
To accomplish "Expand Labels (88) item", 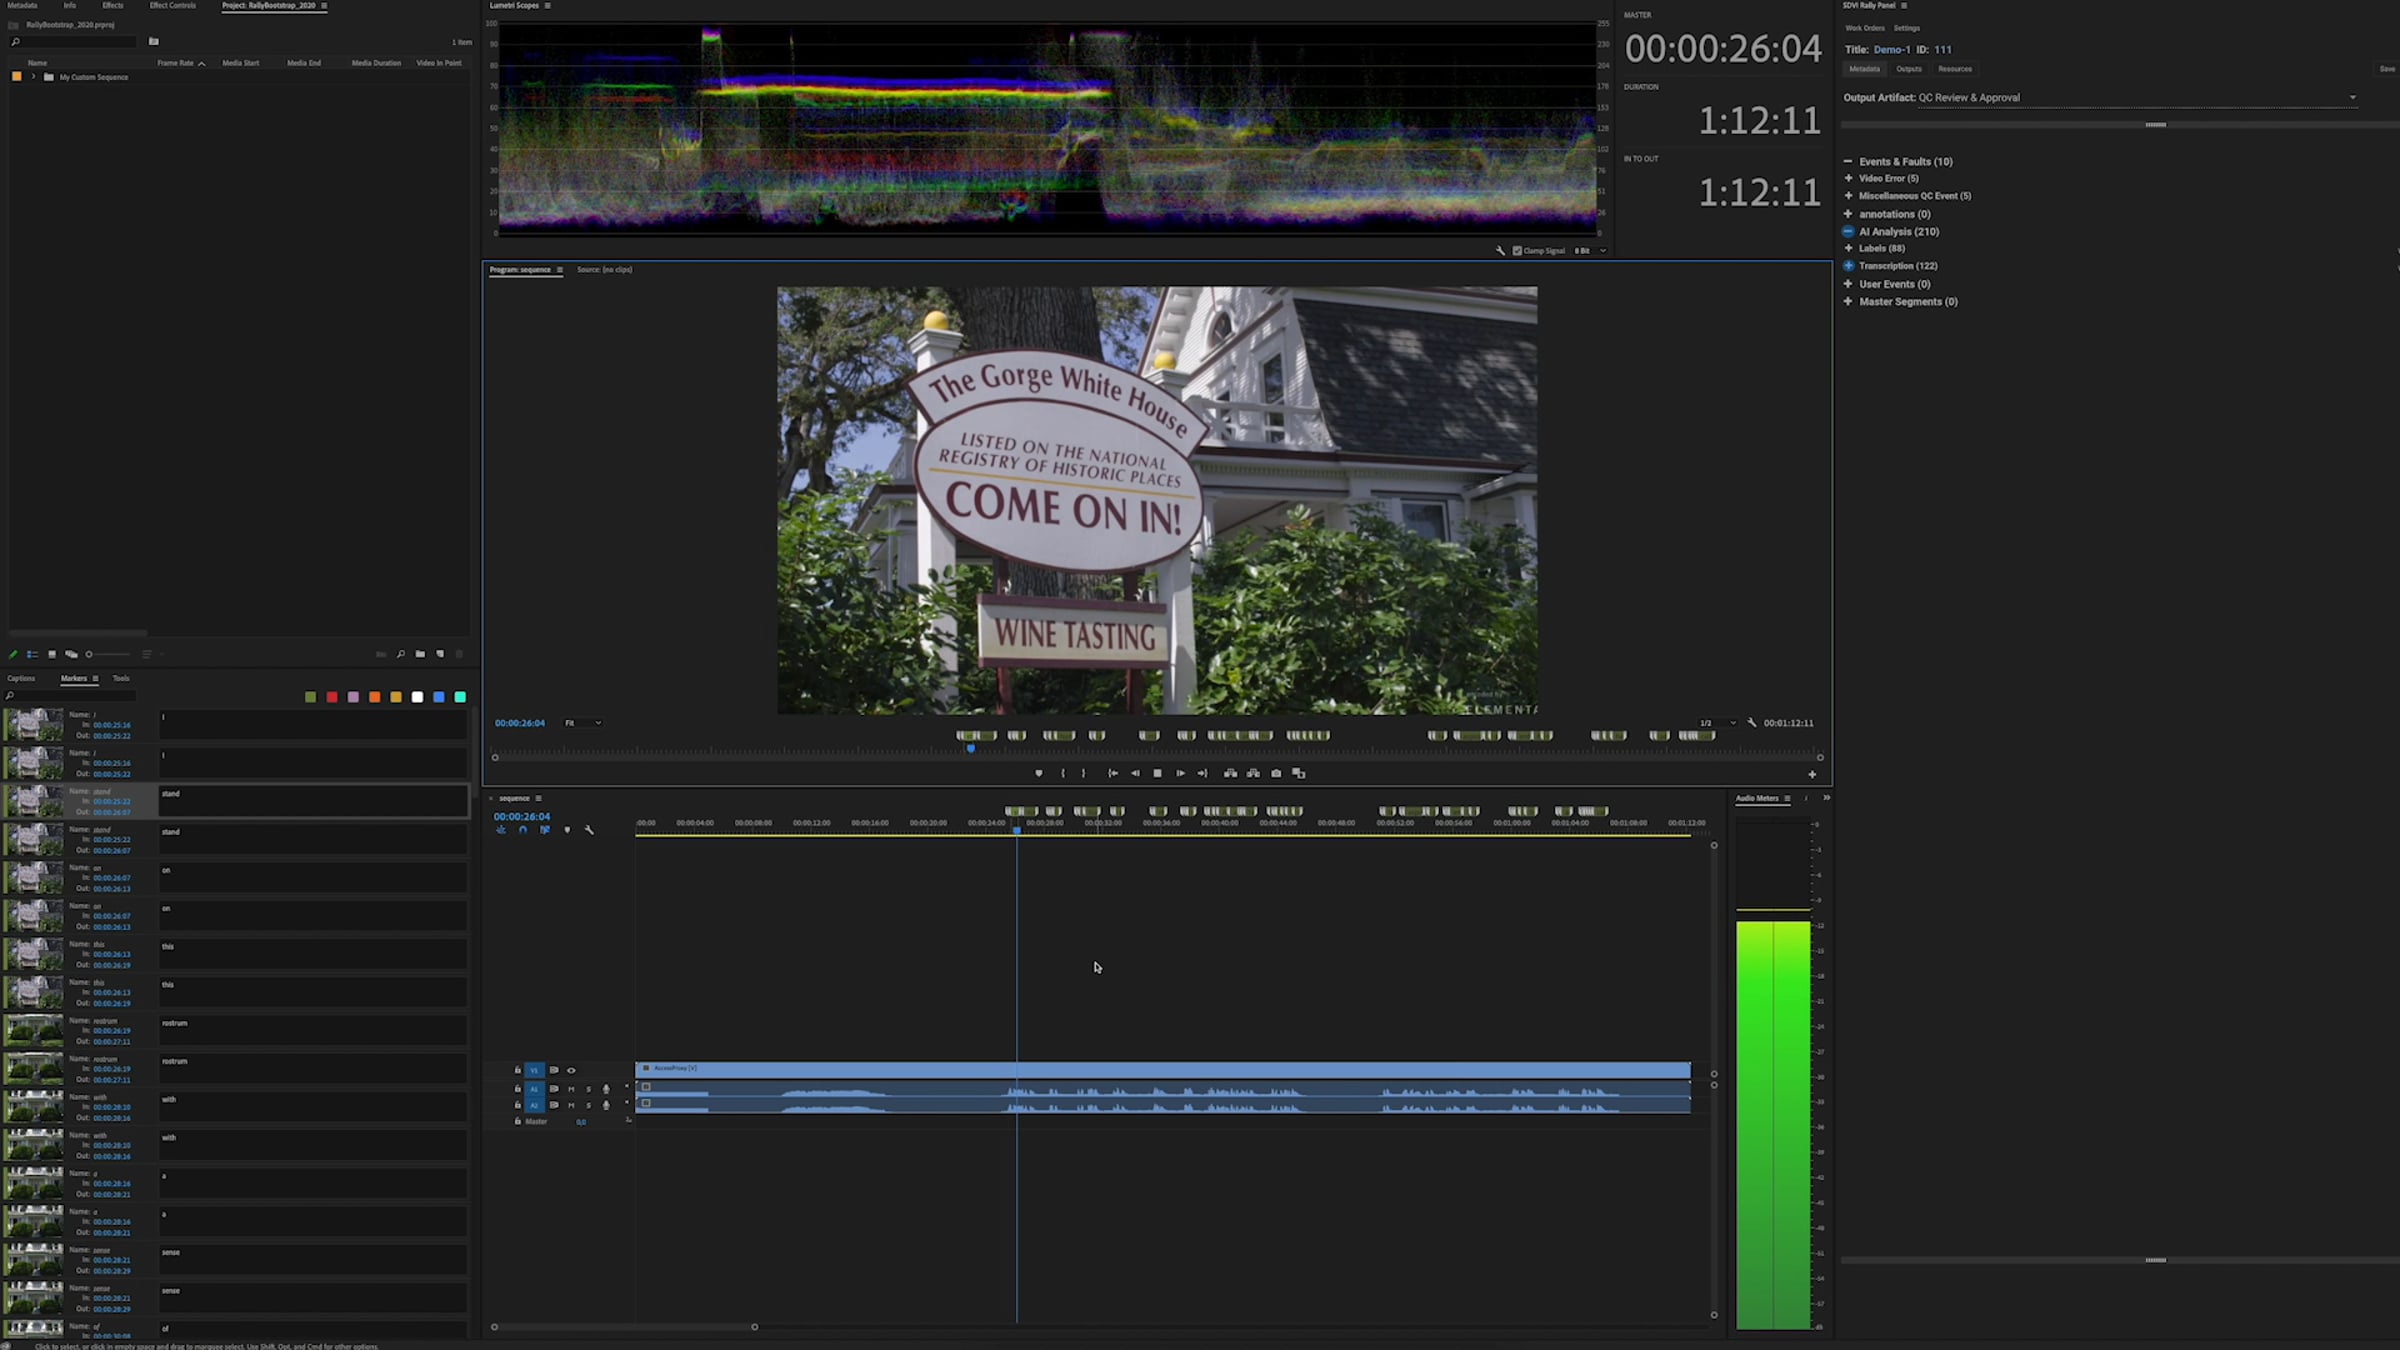I will point(1848,248).
